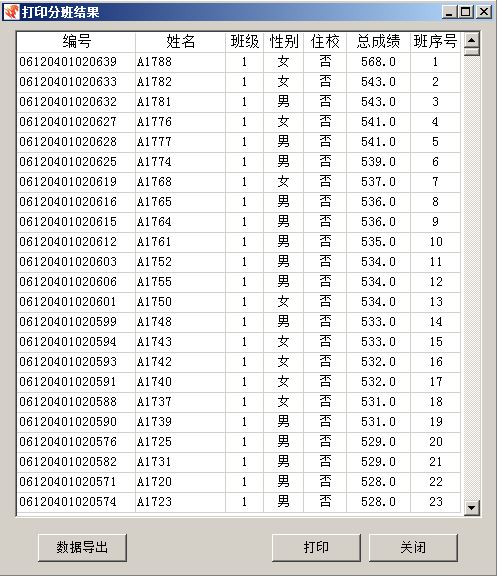Select row with ID 06120401020627

click(x=239, y=122)
